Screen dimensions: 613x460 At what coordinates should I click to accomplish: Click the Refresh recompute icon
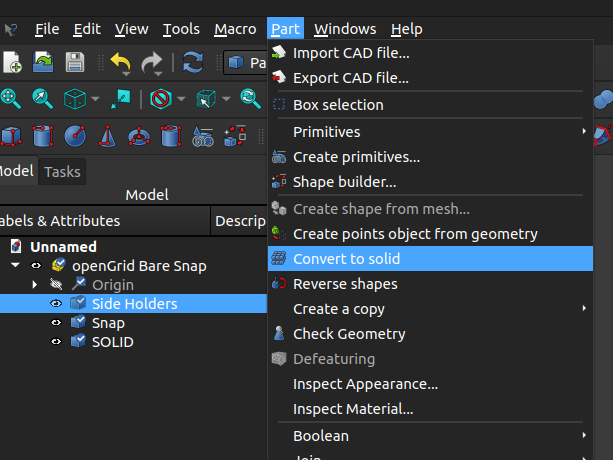click(193, 63)
